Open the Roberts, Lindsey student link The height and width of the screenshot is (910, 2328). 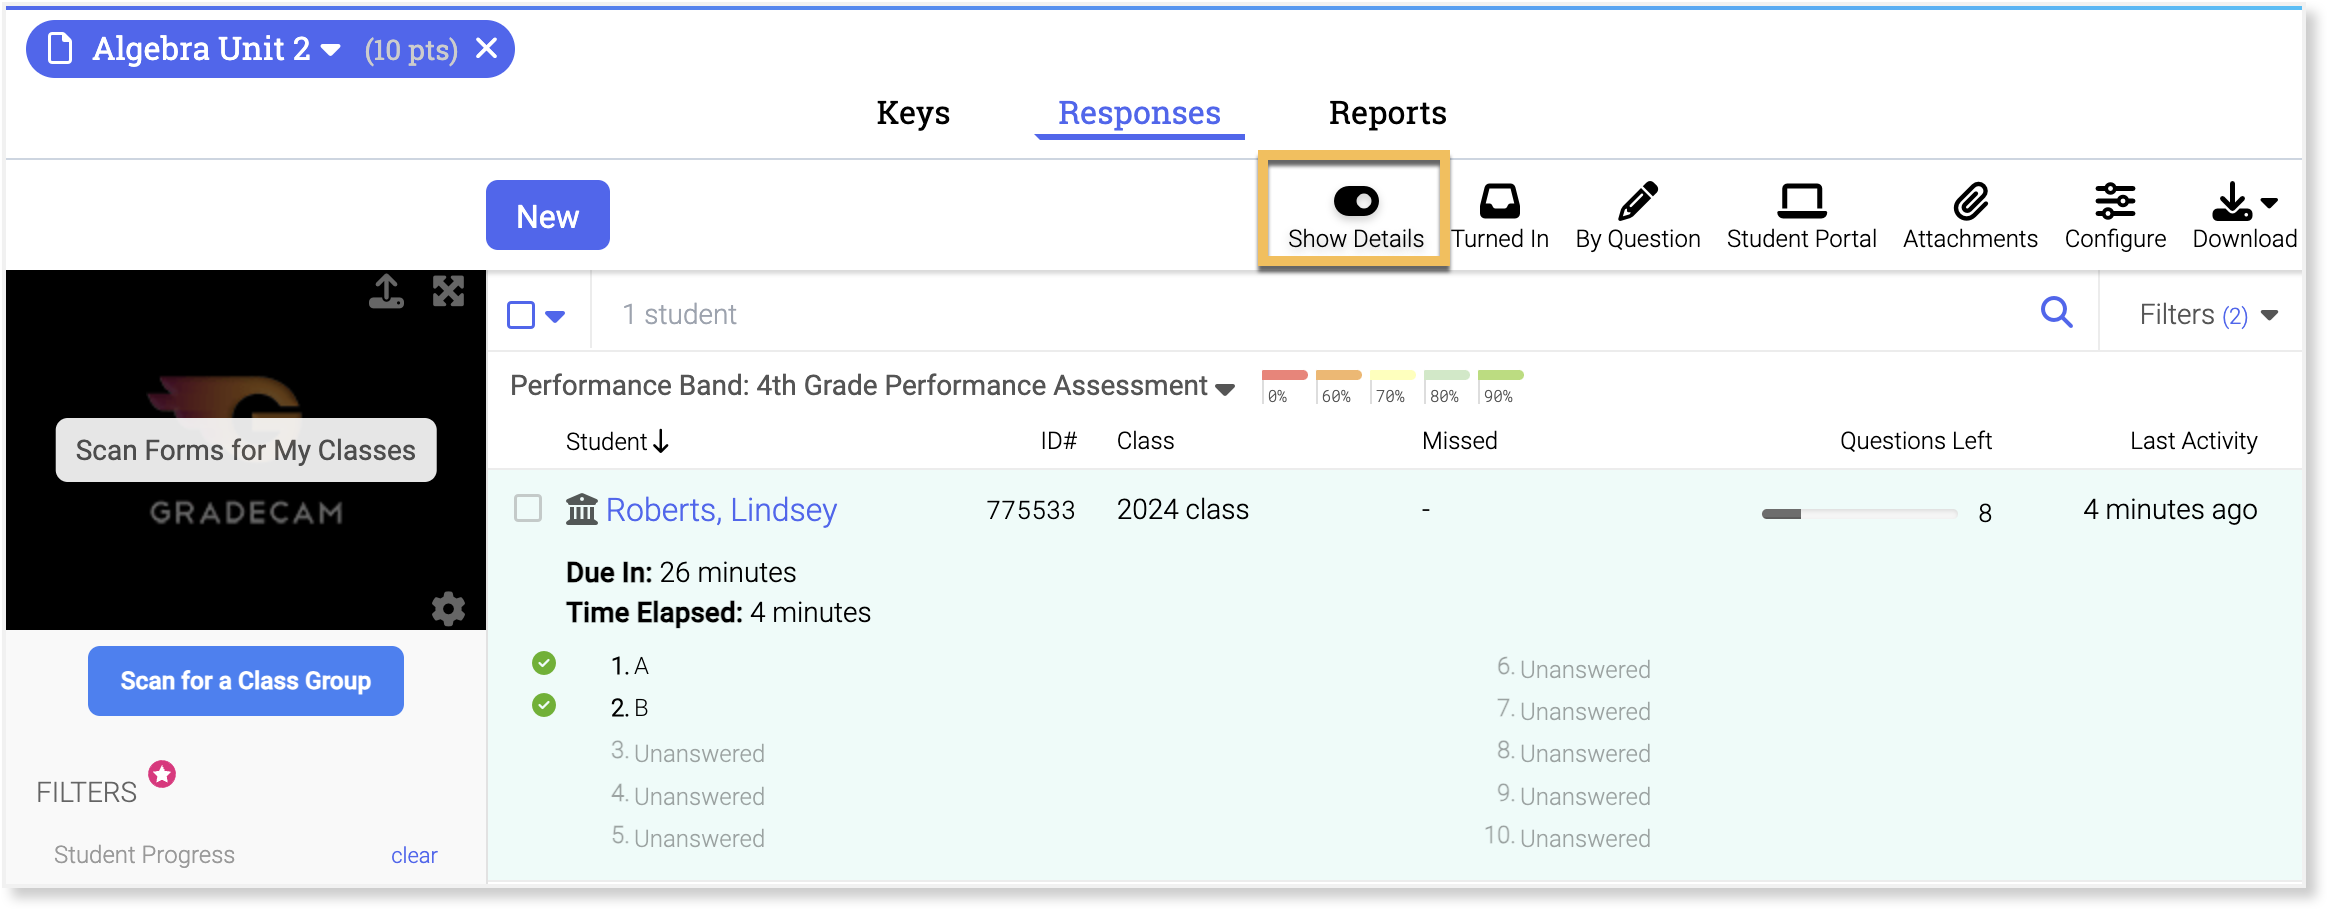(x=721, y=510)
